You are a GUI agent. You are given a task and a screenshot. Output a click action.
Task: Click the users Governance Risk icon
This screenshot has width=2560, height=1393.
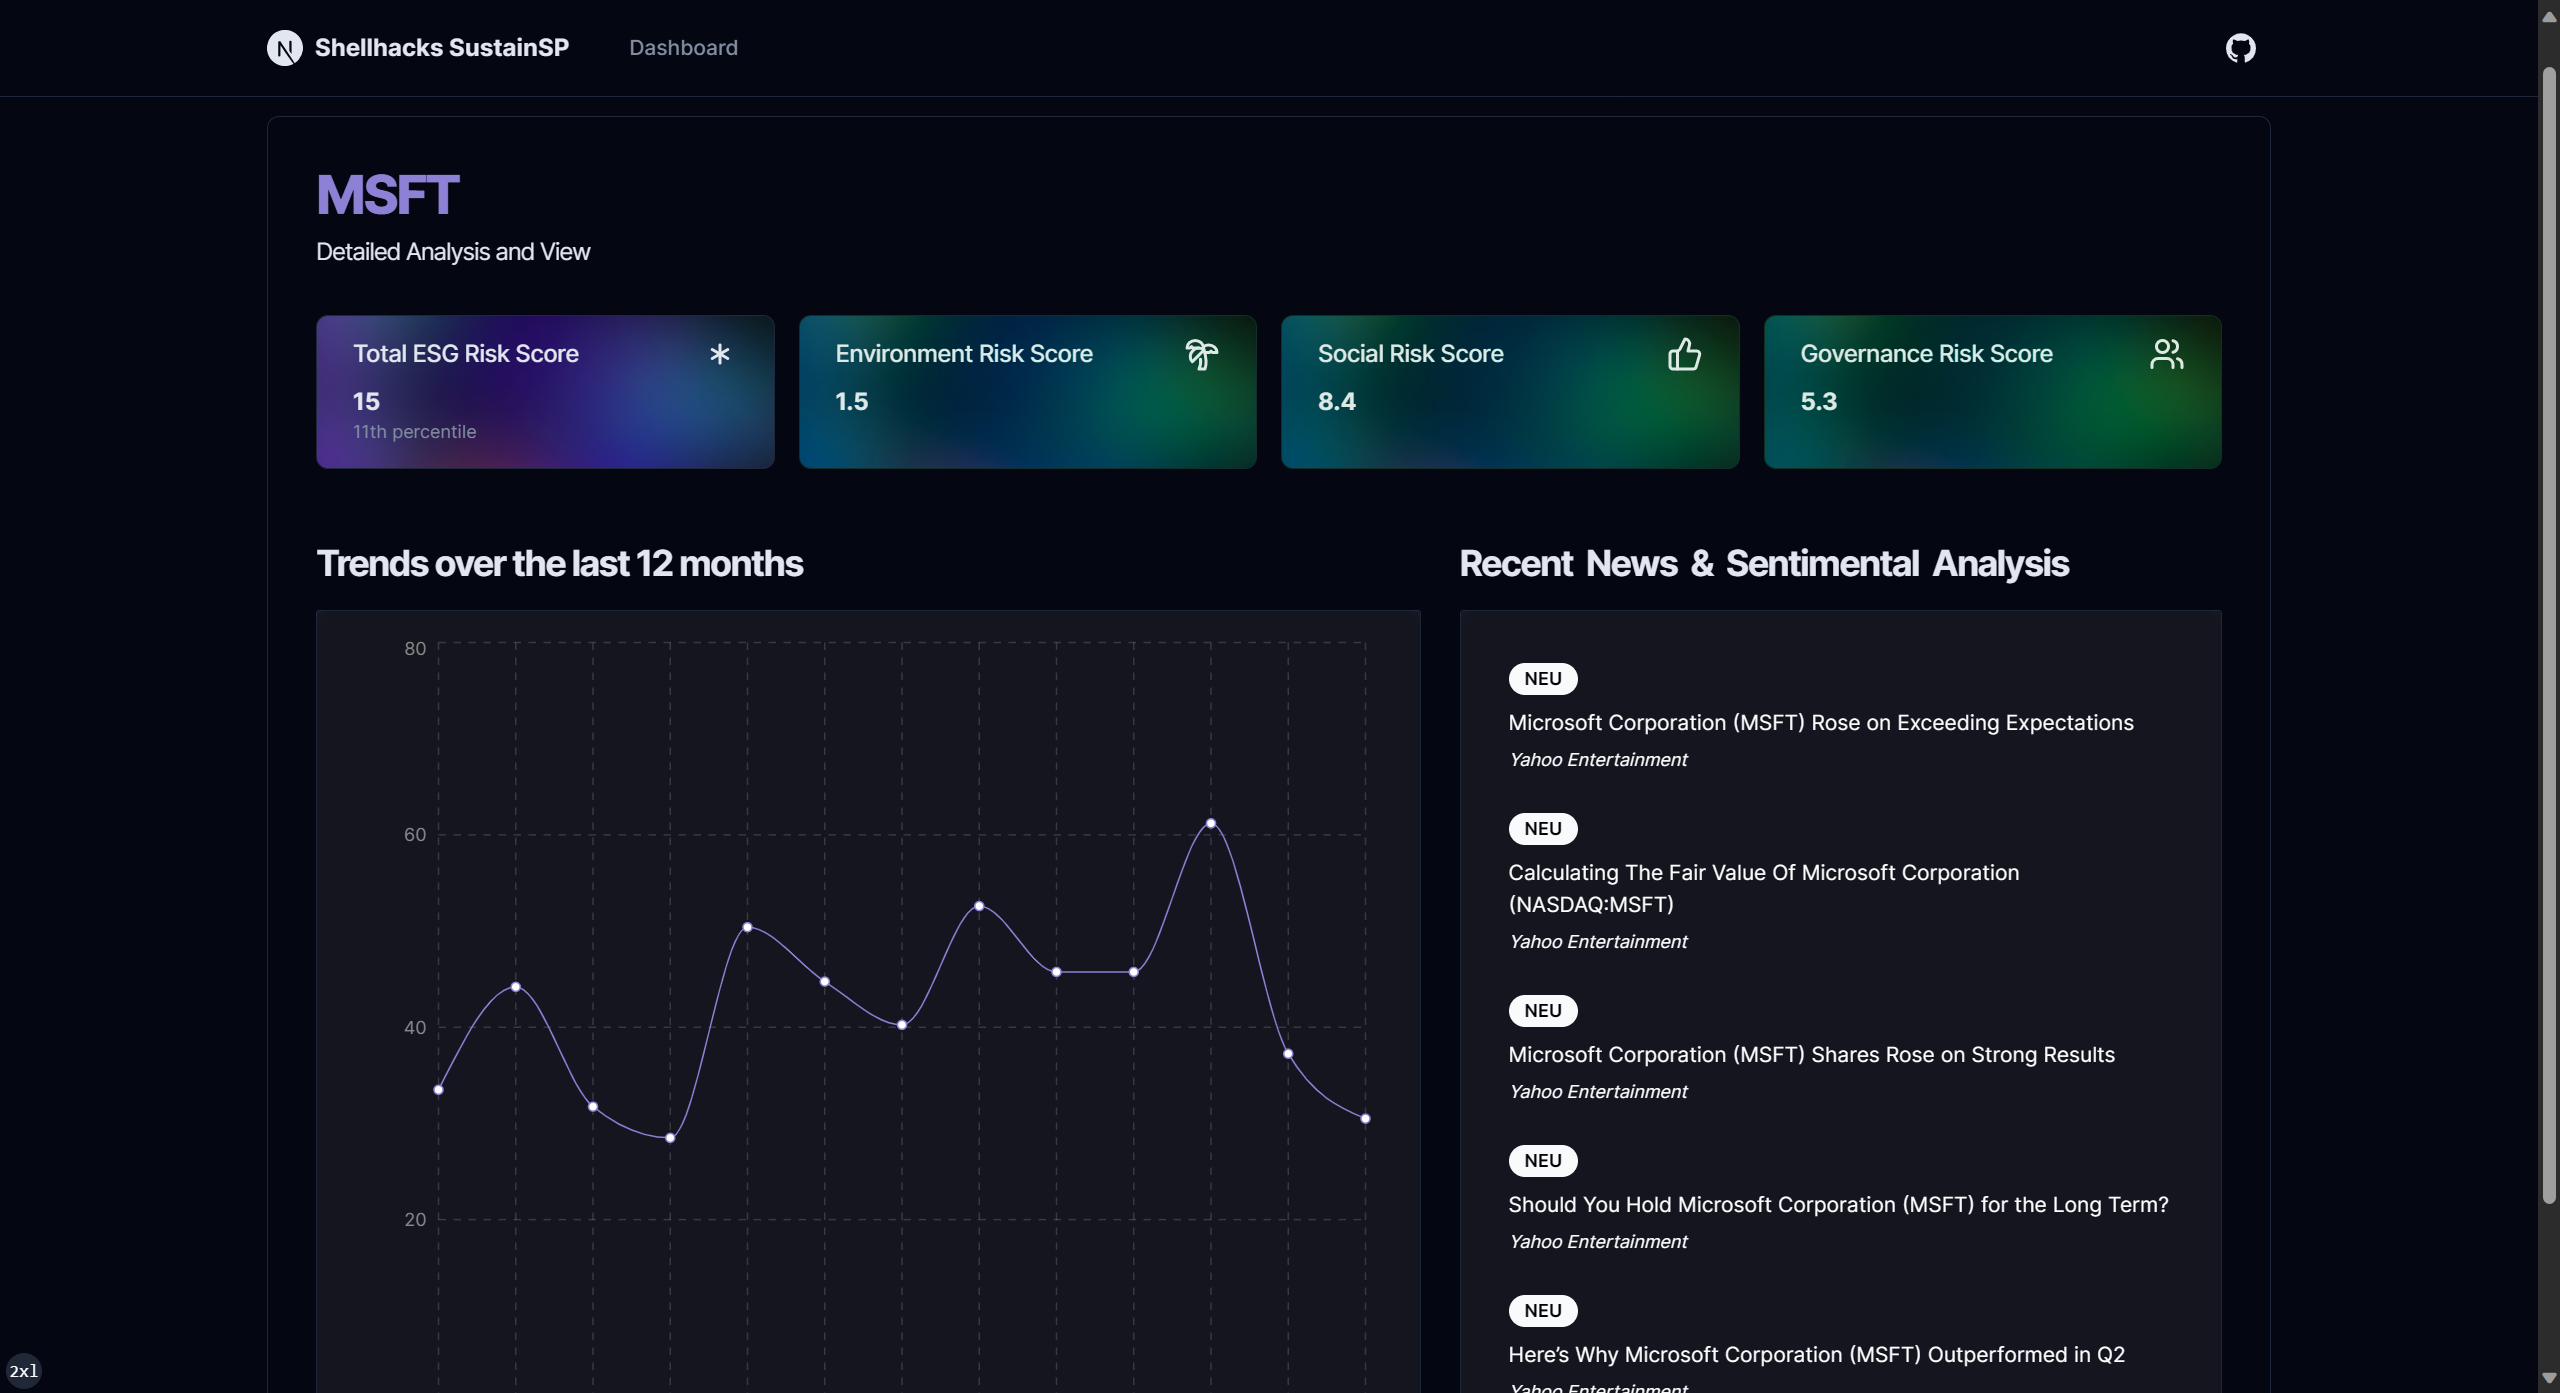(2166, 354)
